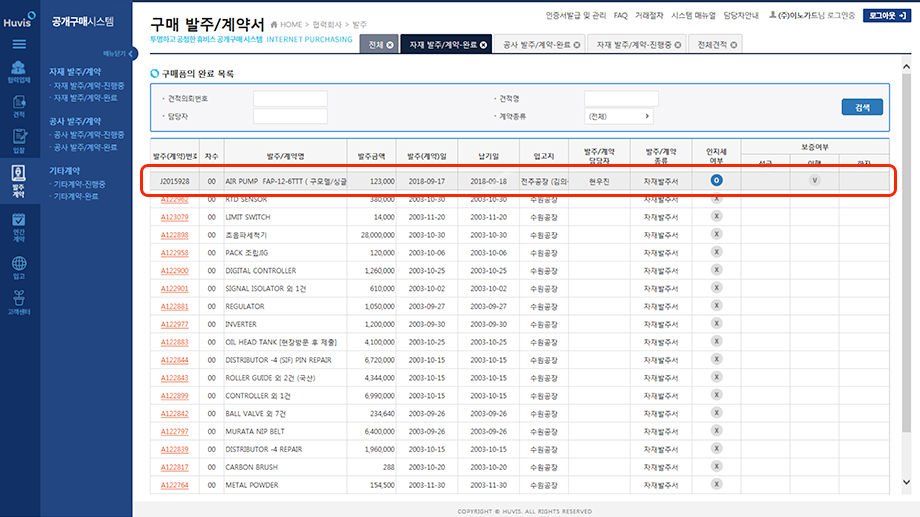
Task: Click the blue O stamp-tax icon for J2015928
Action: (716, 180)
